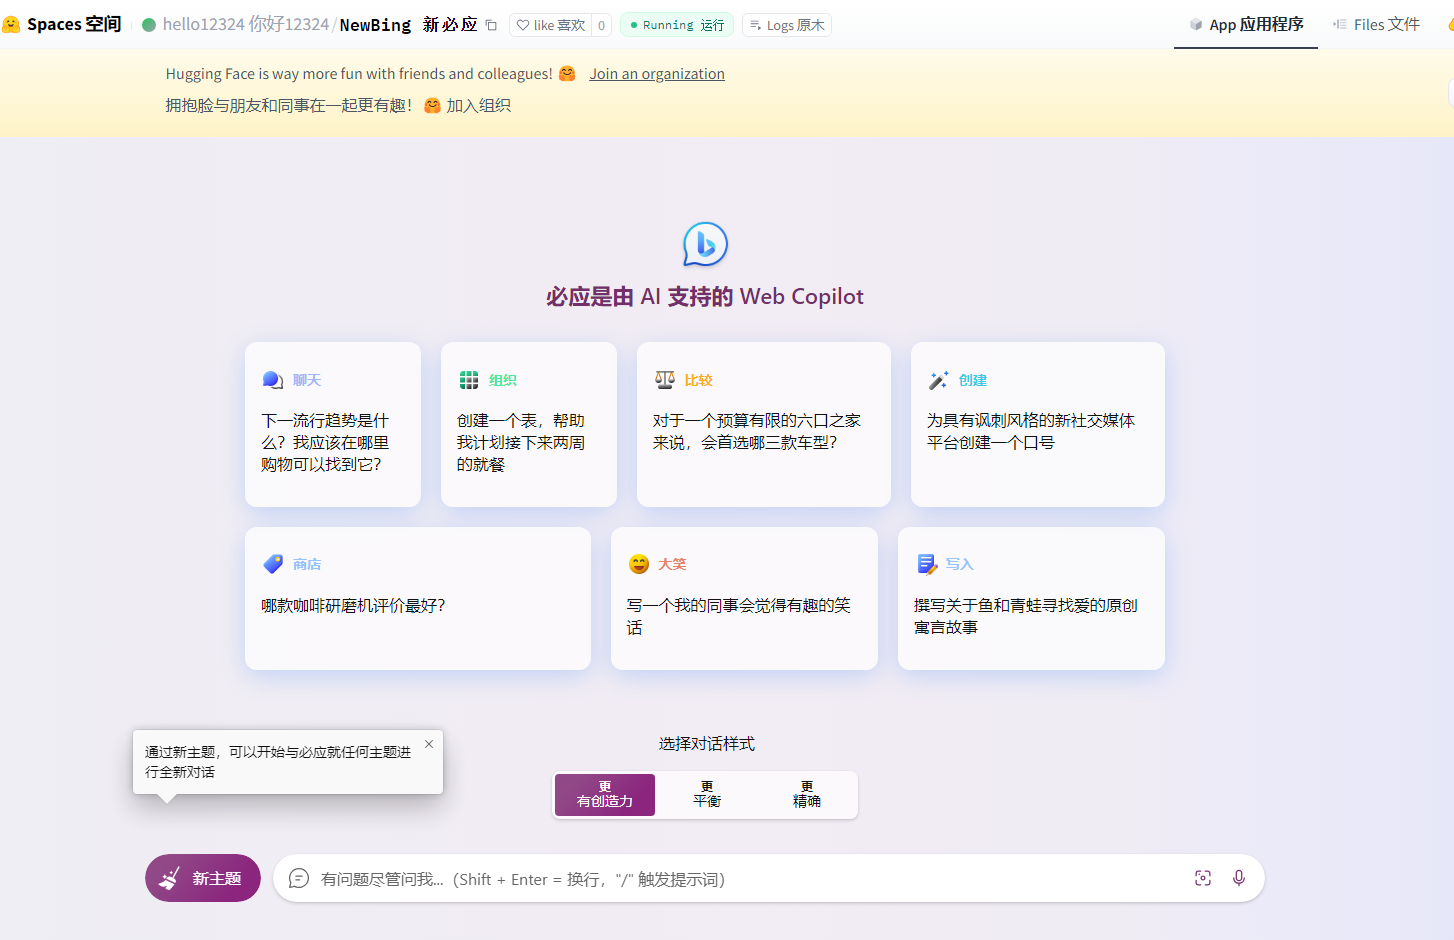Screen dimensions: 1454x940
Task: Click the microphone voice input icon
Action: click(1238, 878)
